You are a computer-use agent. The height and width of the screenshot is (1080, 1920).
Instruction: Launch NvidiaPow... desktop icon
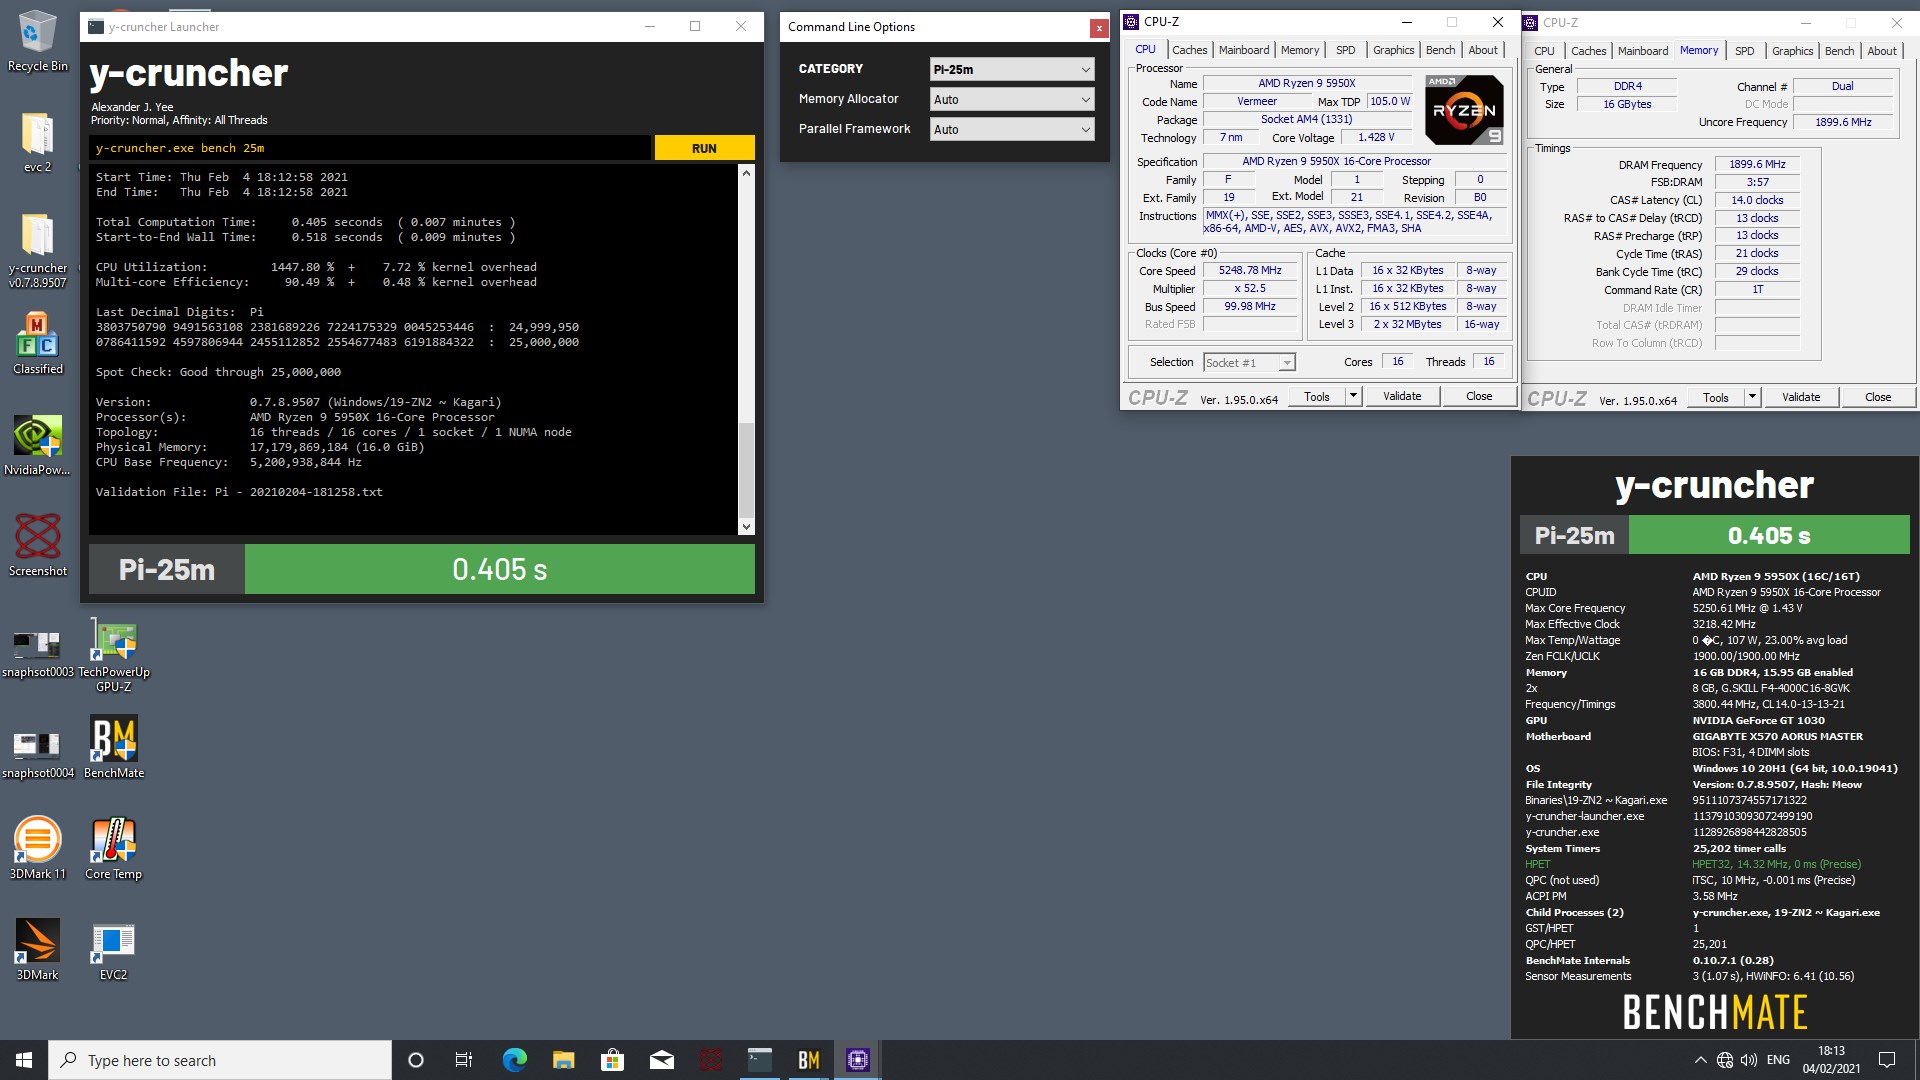(37, 445)
